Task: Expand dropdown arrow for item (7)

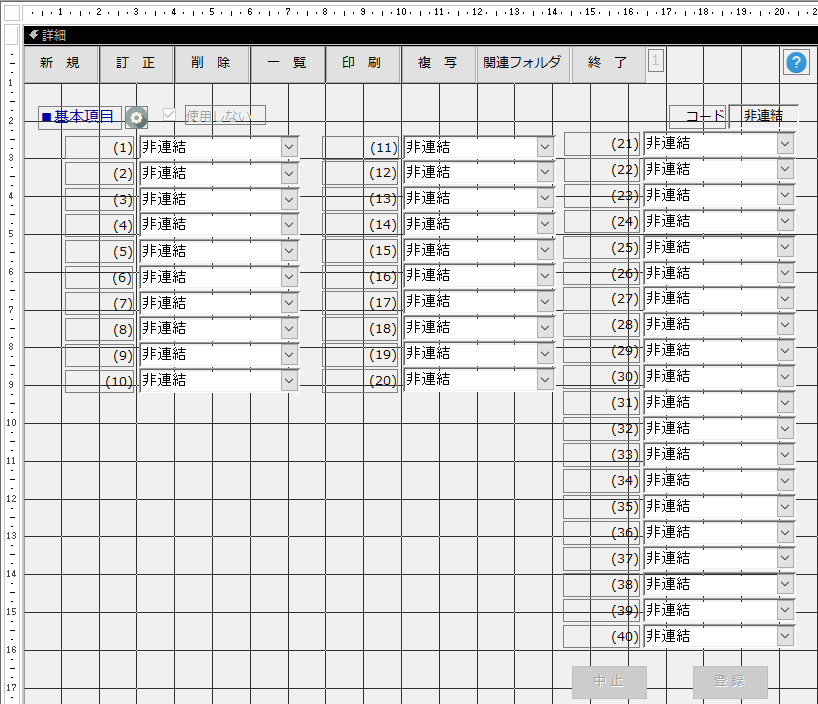Action: pos(289,303)
